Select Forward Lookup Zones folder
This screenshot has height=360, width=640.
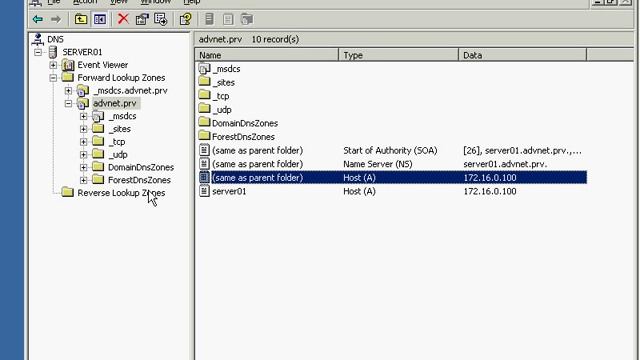tap(121, 78)
